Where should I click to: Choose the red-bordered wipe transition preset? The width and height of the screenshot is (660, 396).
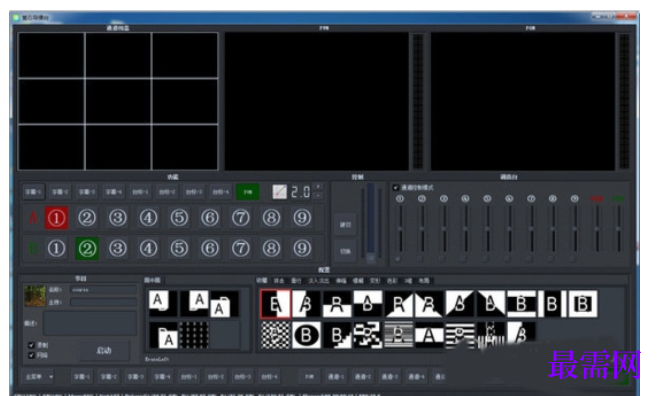tap(276, 304)
